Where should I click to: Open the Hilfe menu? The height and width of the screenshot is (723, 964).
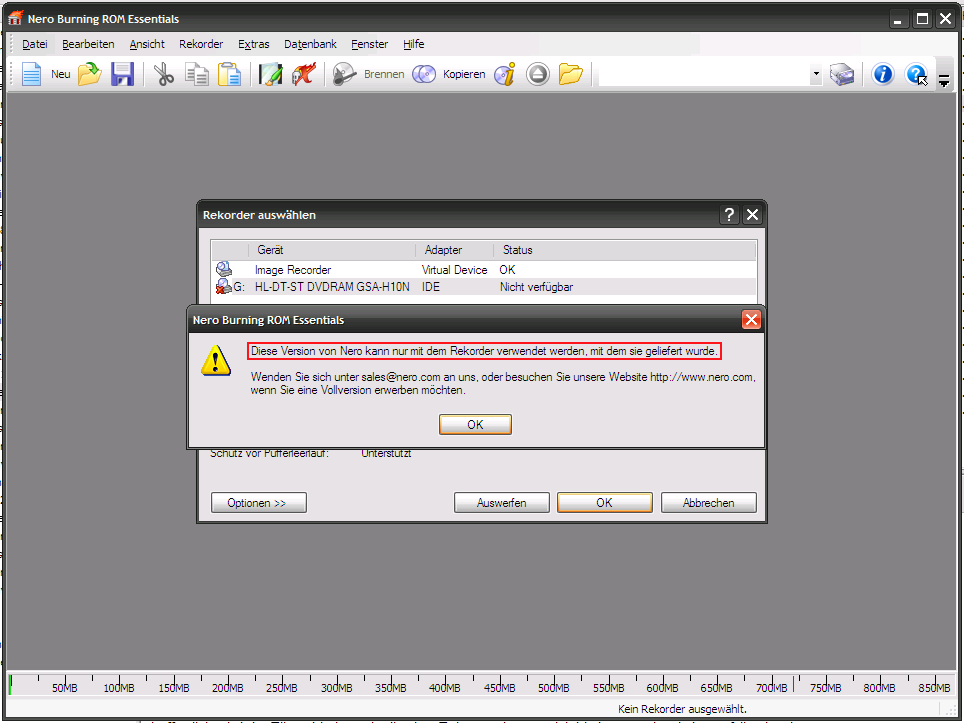pos(414,44)
